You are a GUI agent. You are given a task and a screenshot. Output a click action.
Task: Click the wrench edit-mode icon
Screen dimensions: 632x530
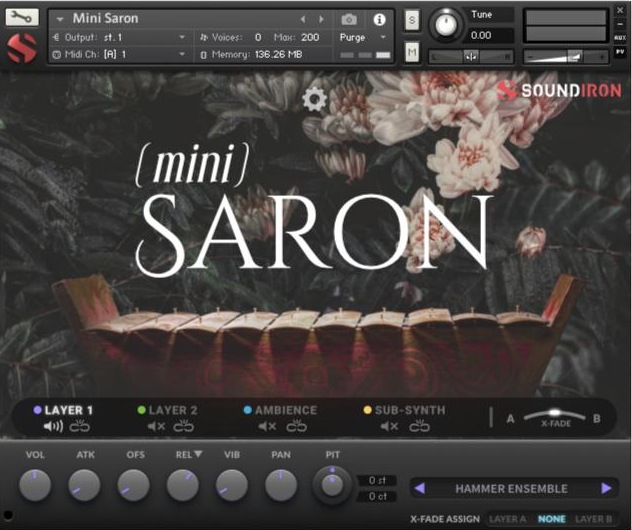22,18
